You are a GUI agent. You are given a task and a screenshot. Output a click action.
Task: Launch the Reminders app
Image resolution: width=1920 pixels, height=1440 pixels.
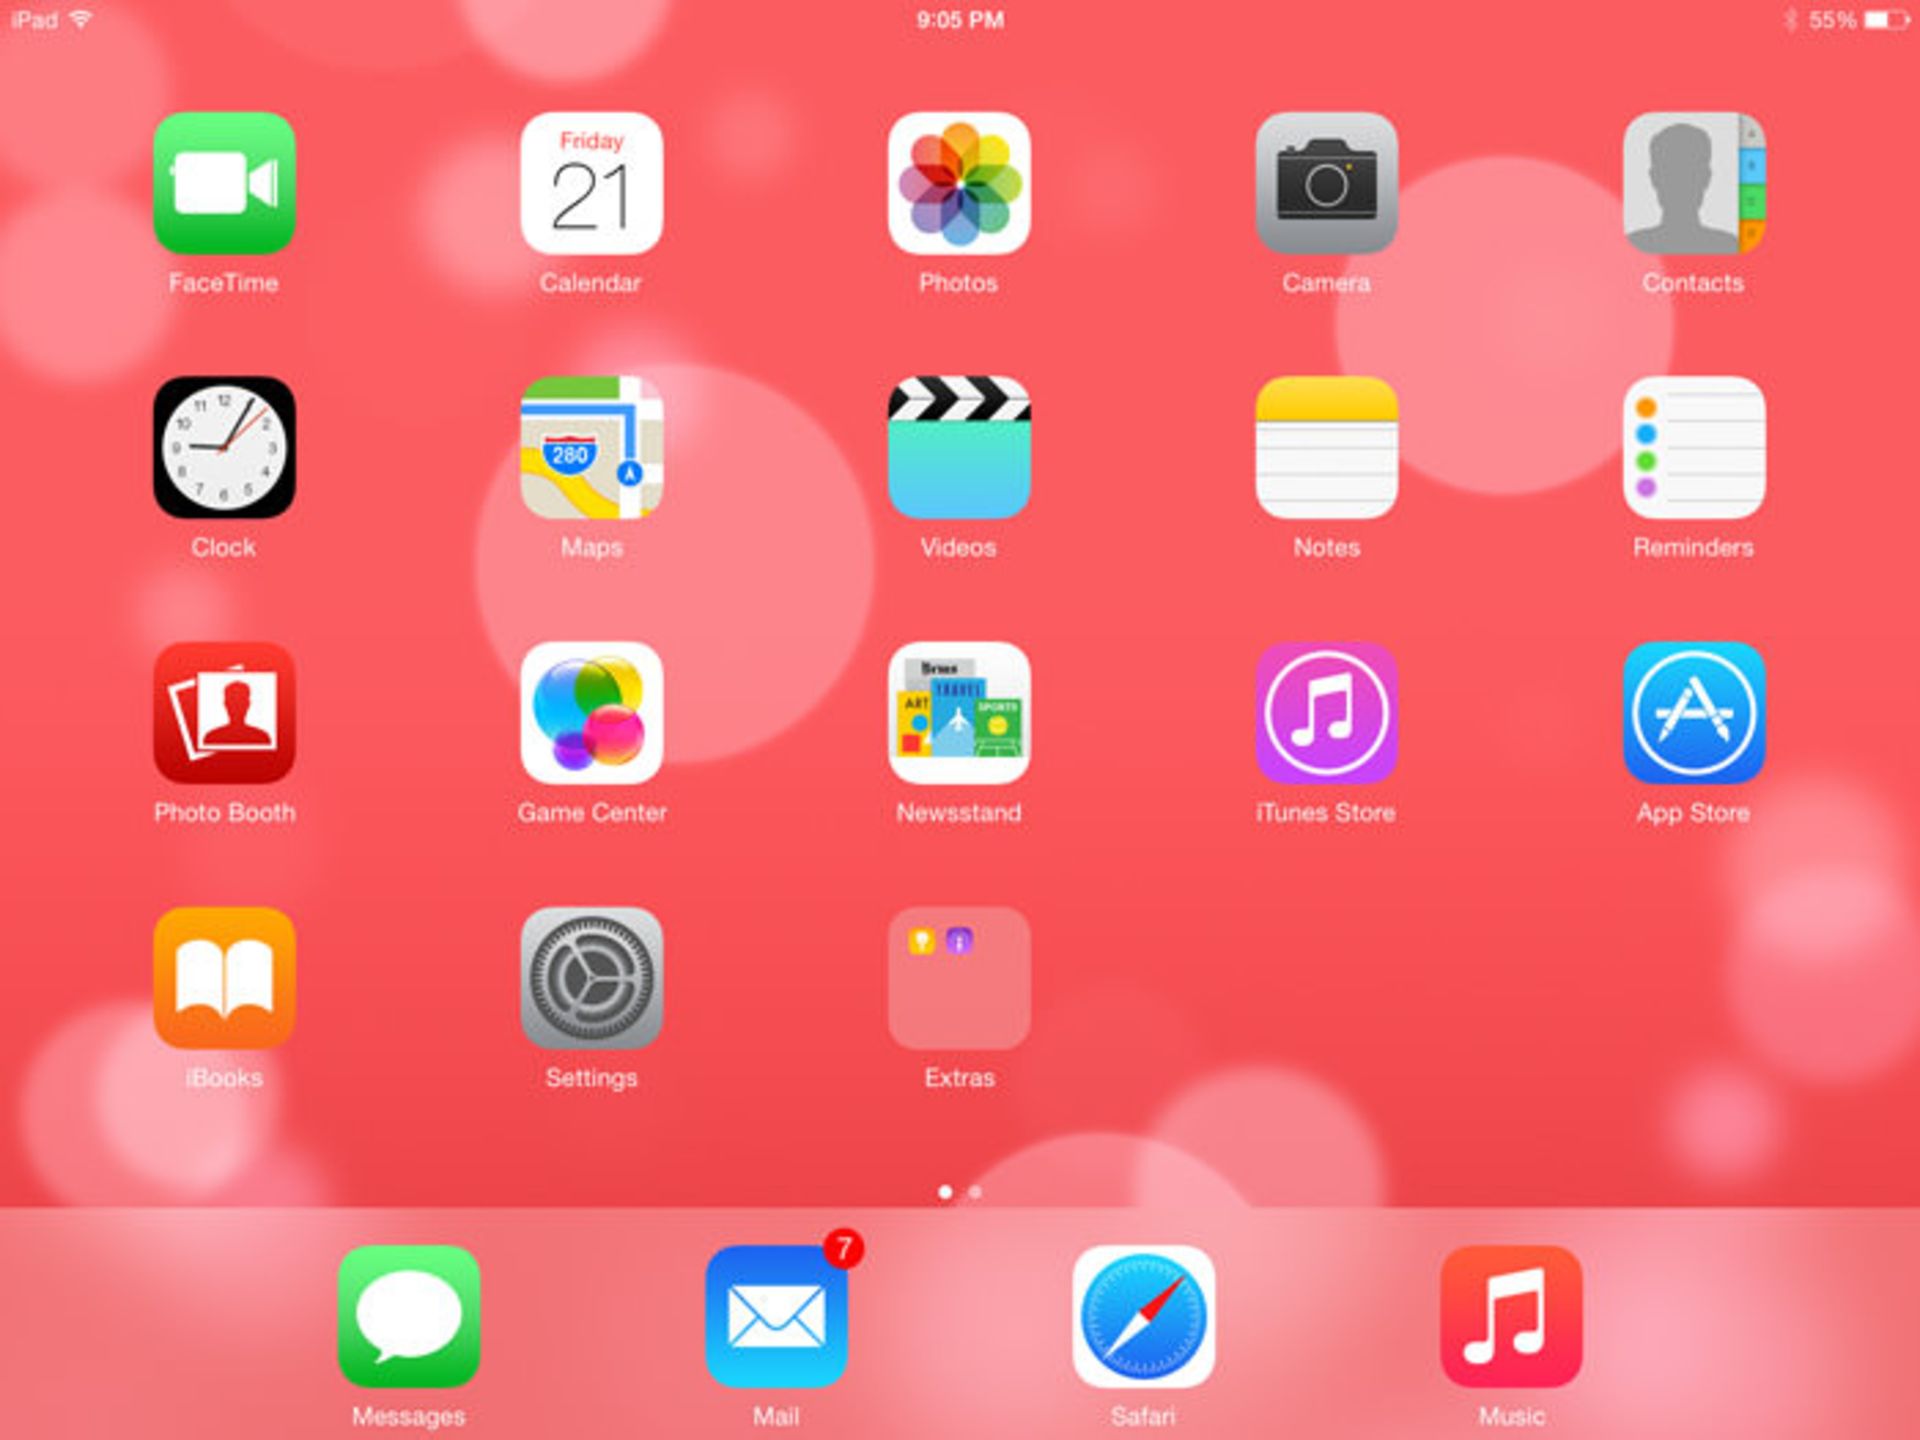(1693, 447)
